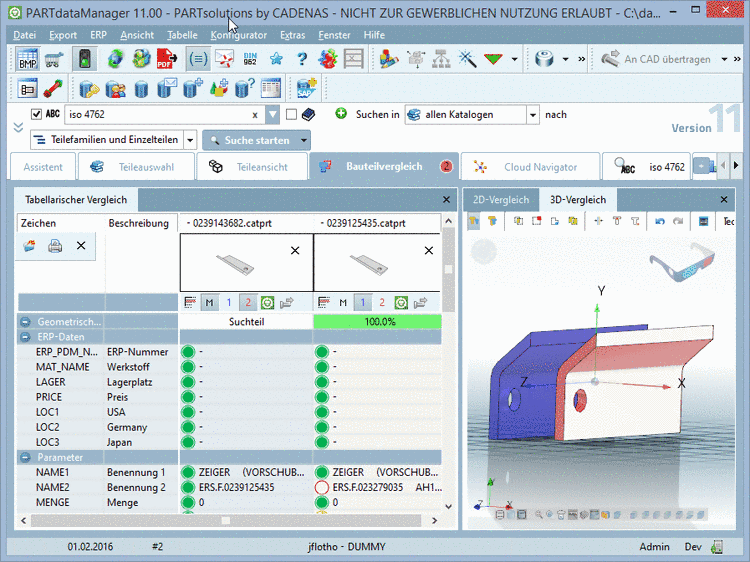Toggle the checkbox beside the book icon
750x562 pixels.
pyautogui.click(x=291, y=114)
